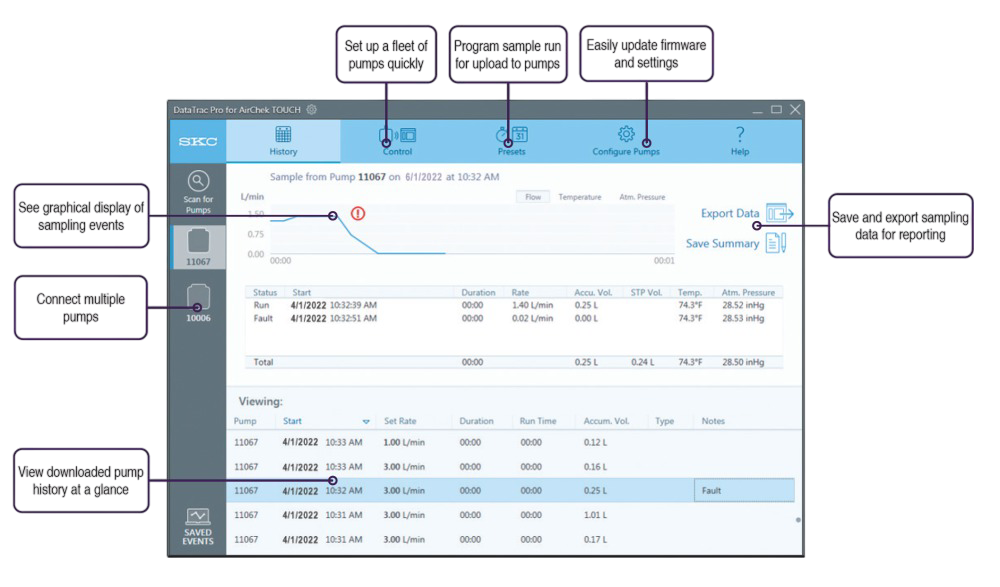Open the Control tab
Image resolution: width=1000 pixels, height=587 pixels.
pyautogui.click(x=397, y=141)
